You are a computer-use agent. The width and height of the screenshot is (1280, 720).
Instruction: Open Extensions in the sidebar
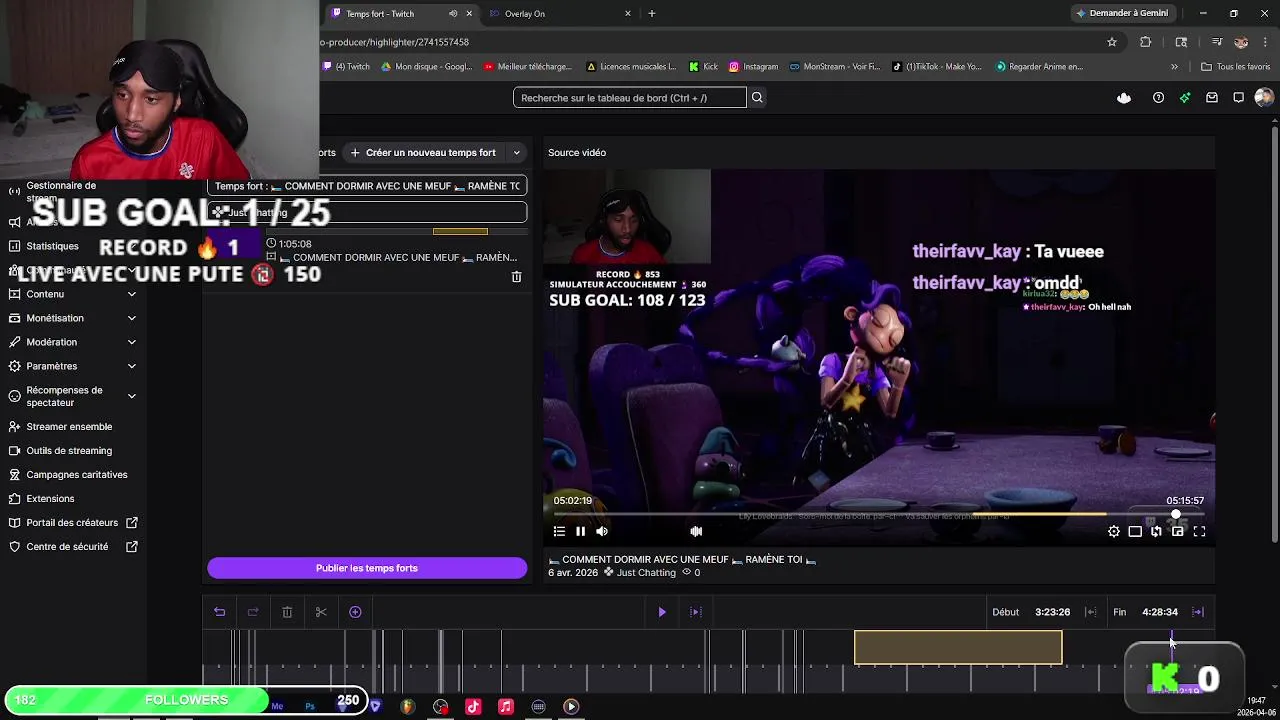[x=50, y=499]
